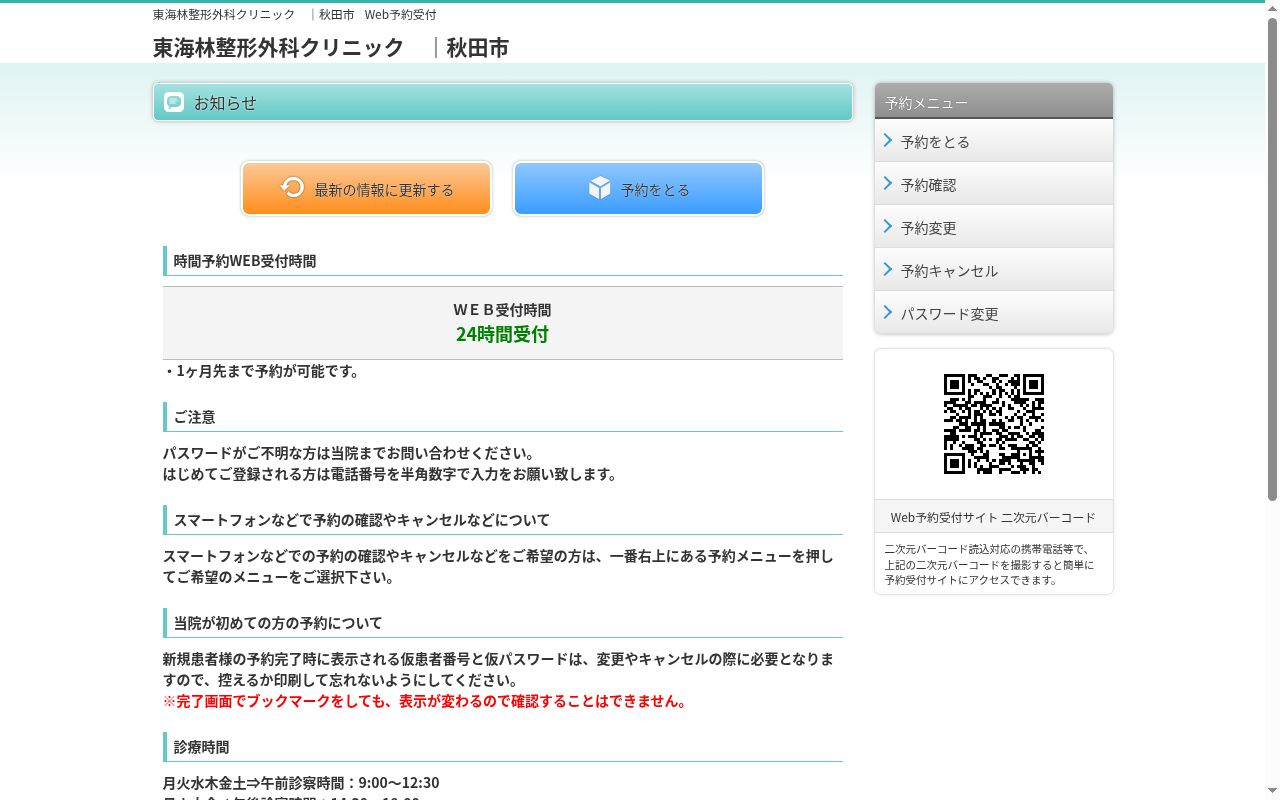The height and width of the screenshot is (800, 1280).
Task: Refresh with 最新の情報に更新する button
Action: click(366, 188)
